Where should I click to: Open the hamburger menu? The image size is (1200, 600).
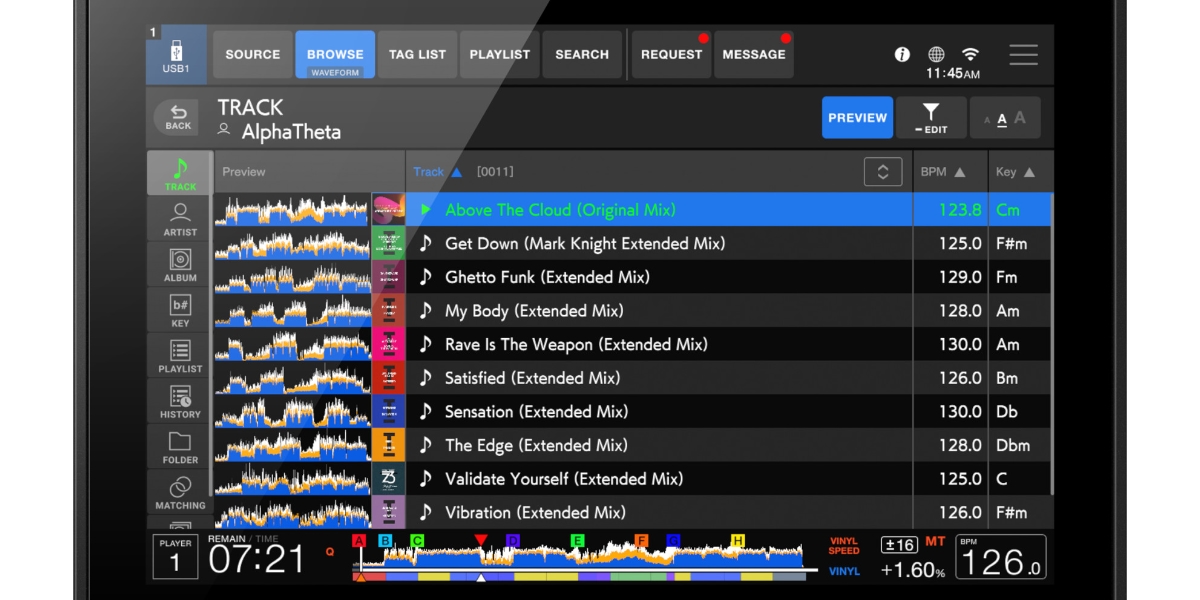point(1023,55)
